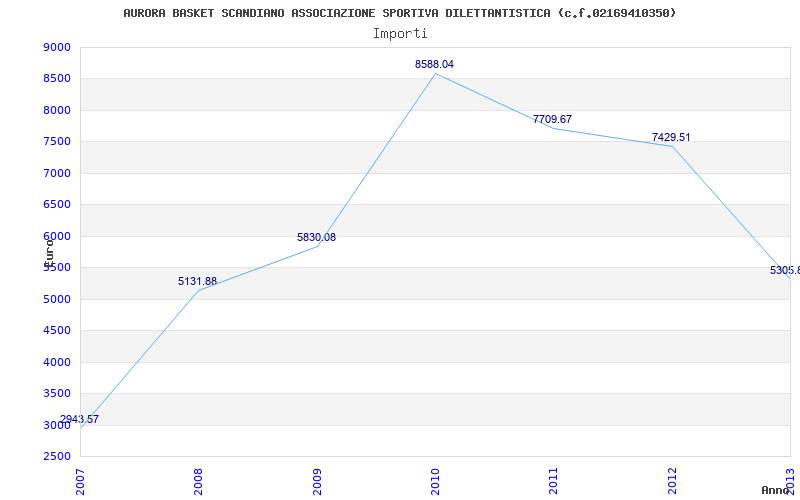Select the 7709.67 value label
This screenshot has width=800, height=500.
click(x=552, y=119)
